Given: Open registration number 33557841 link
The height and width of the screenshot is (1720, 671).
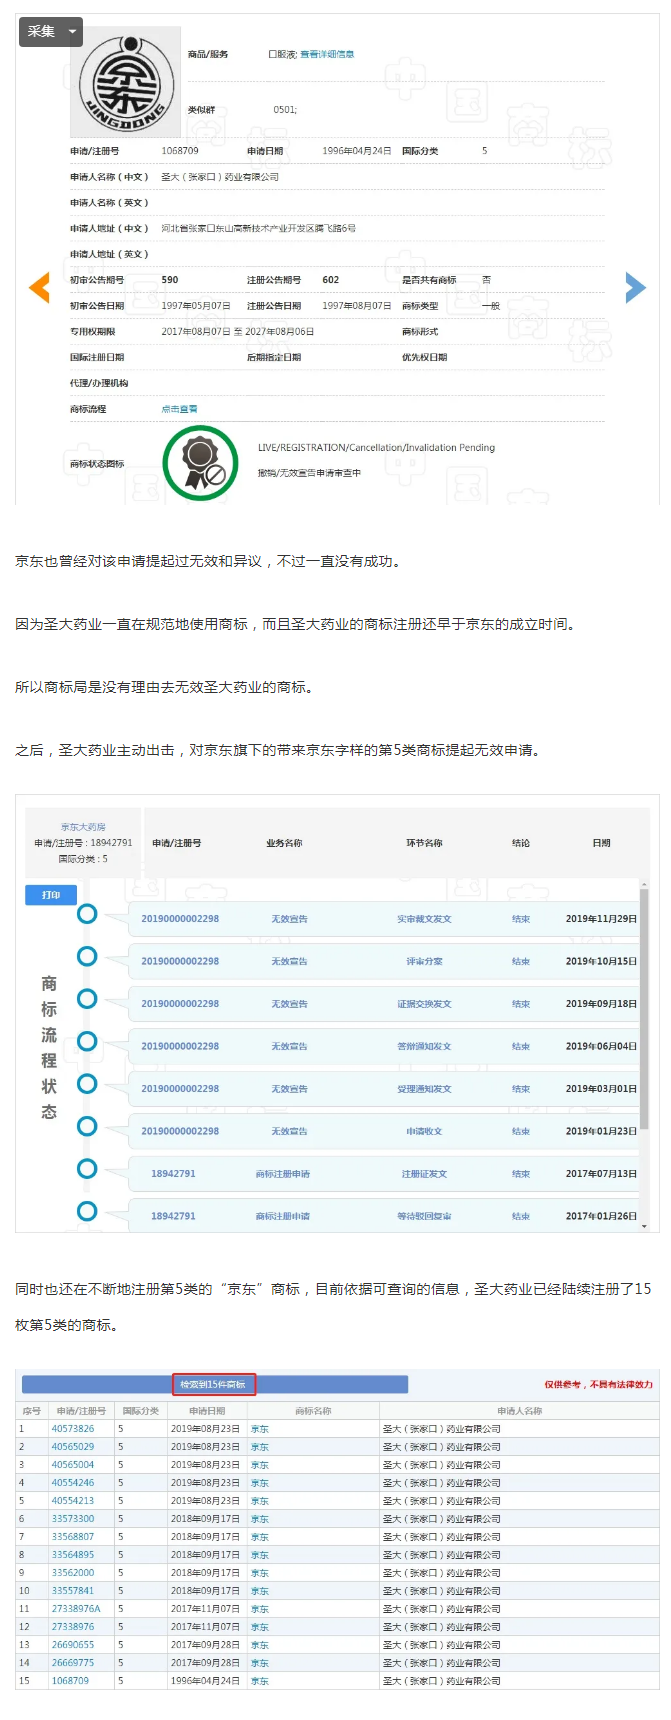Looking at the screenshot, I should [x=73, y=1591].
